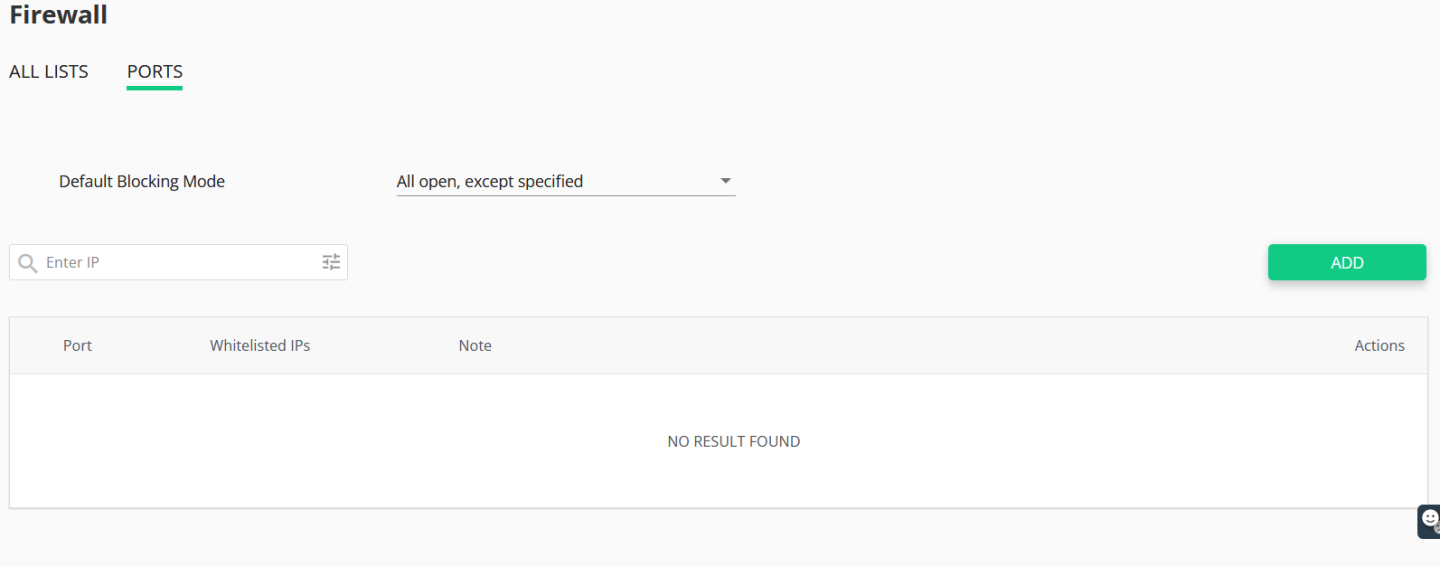Screen dimensions: 1440x567
Task: Expand the Default Blocking Mode dropdown arrow
Action: (726, 182)
